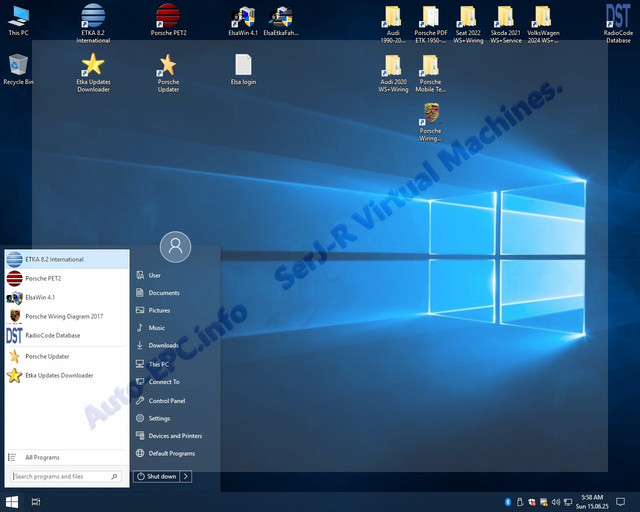The width and height of the screenshot is (640, 512).
Task: Open Task View on the taskbar
Action: pyautogui.click(x=36, y=502)
